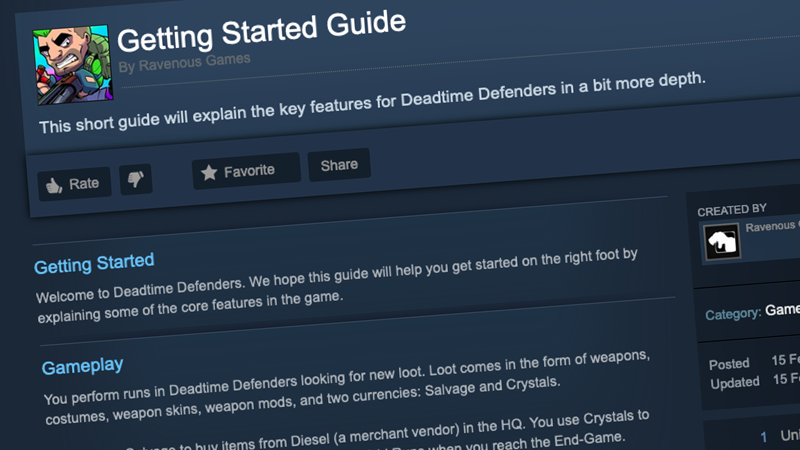Click the Updated date row

[x=755, y=381]
